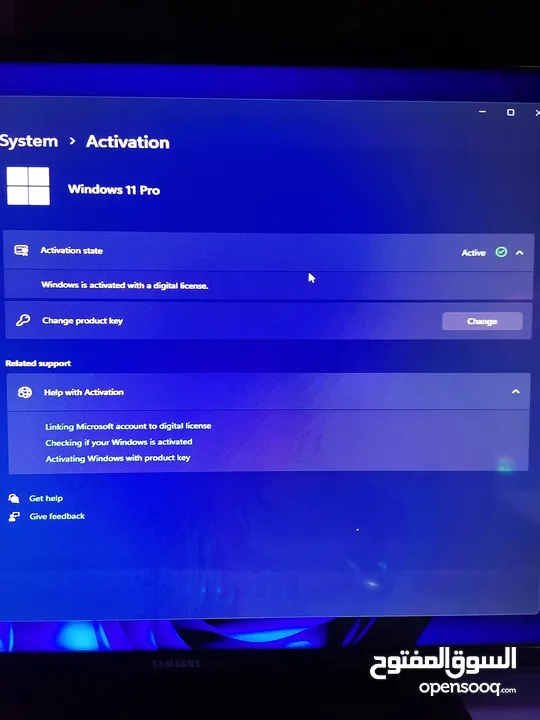Collapse the Activation state section chevron
Screen dimensions: 540x720
click(x=519, y=253)
